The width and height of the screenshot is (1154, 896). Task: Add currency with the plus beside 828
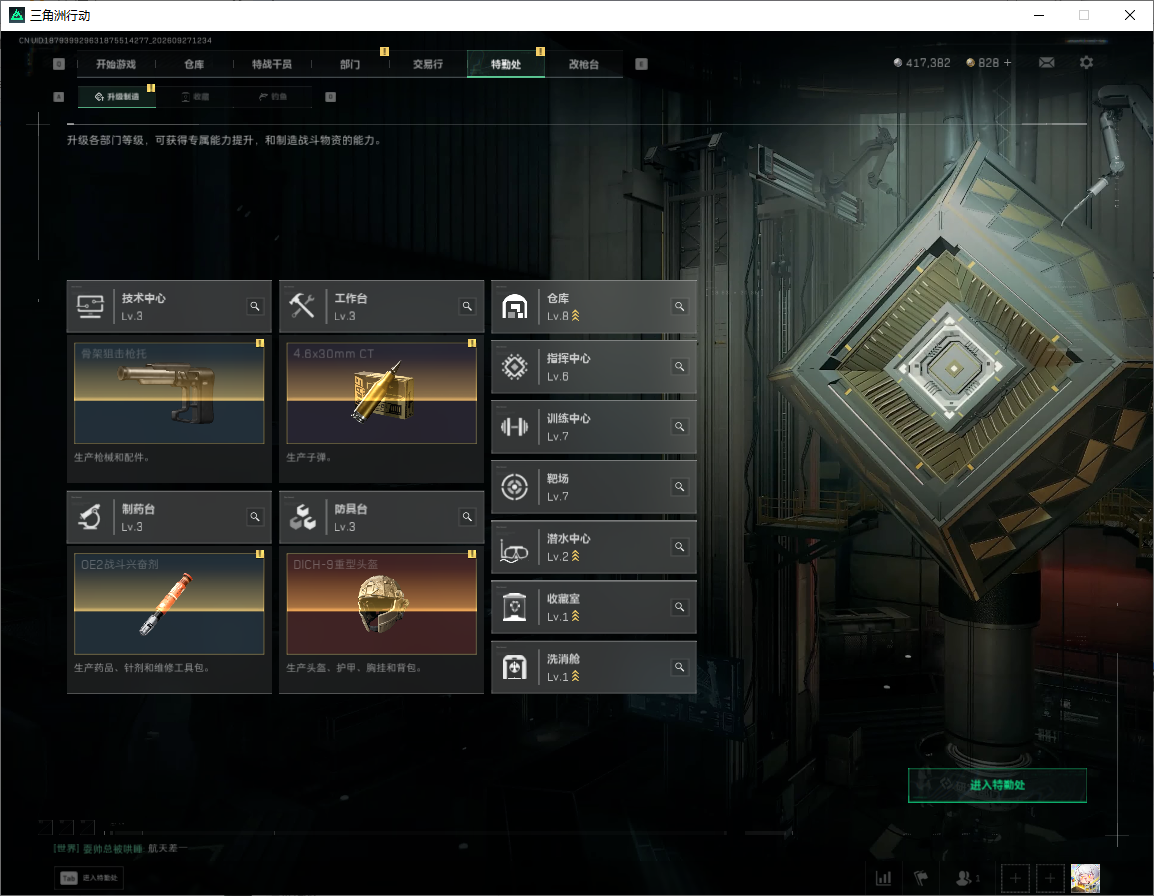1008,63
